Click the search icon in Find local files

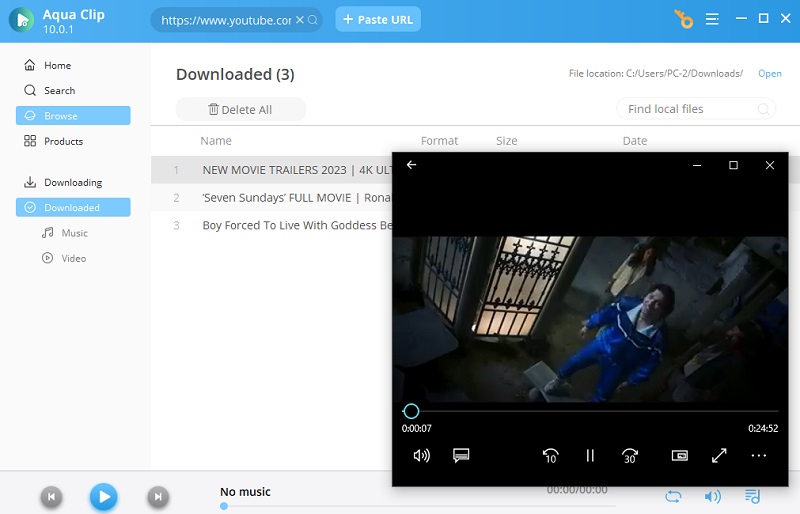tap(763, 109)
